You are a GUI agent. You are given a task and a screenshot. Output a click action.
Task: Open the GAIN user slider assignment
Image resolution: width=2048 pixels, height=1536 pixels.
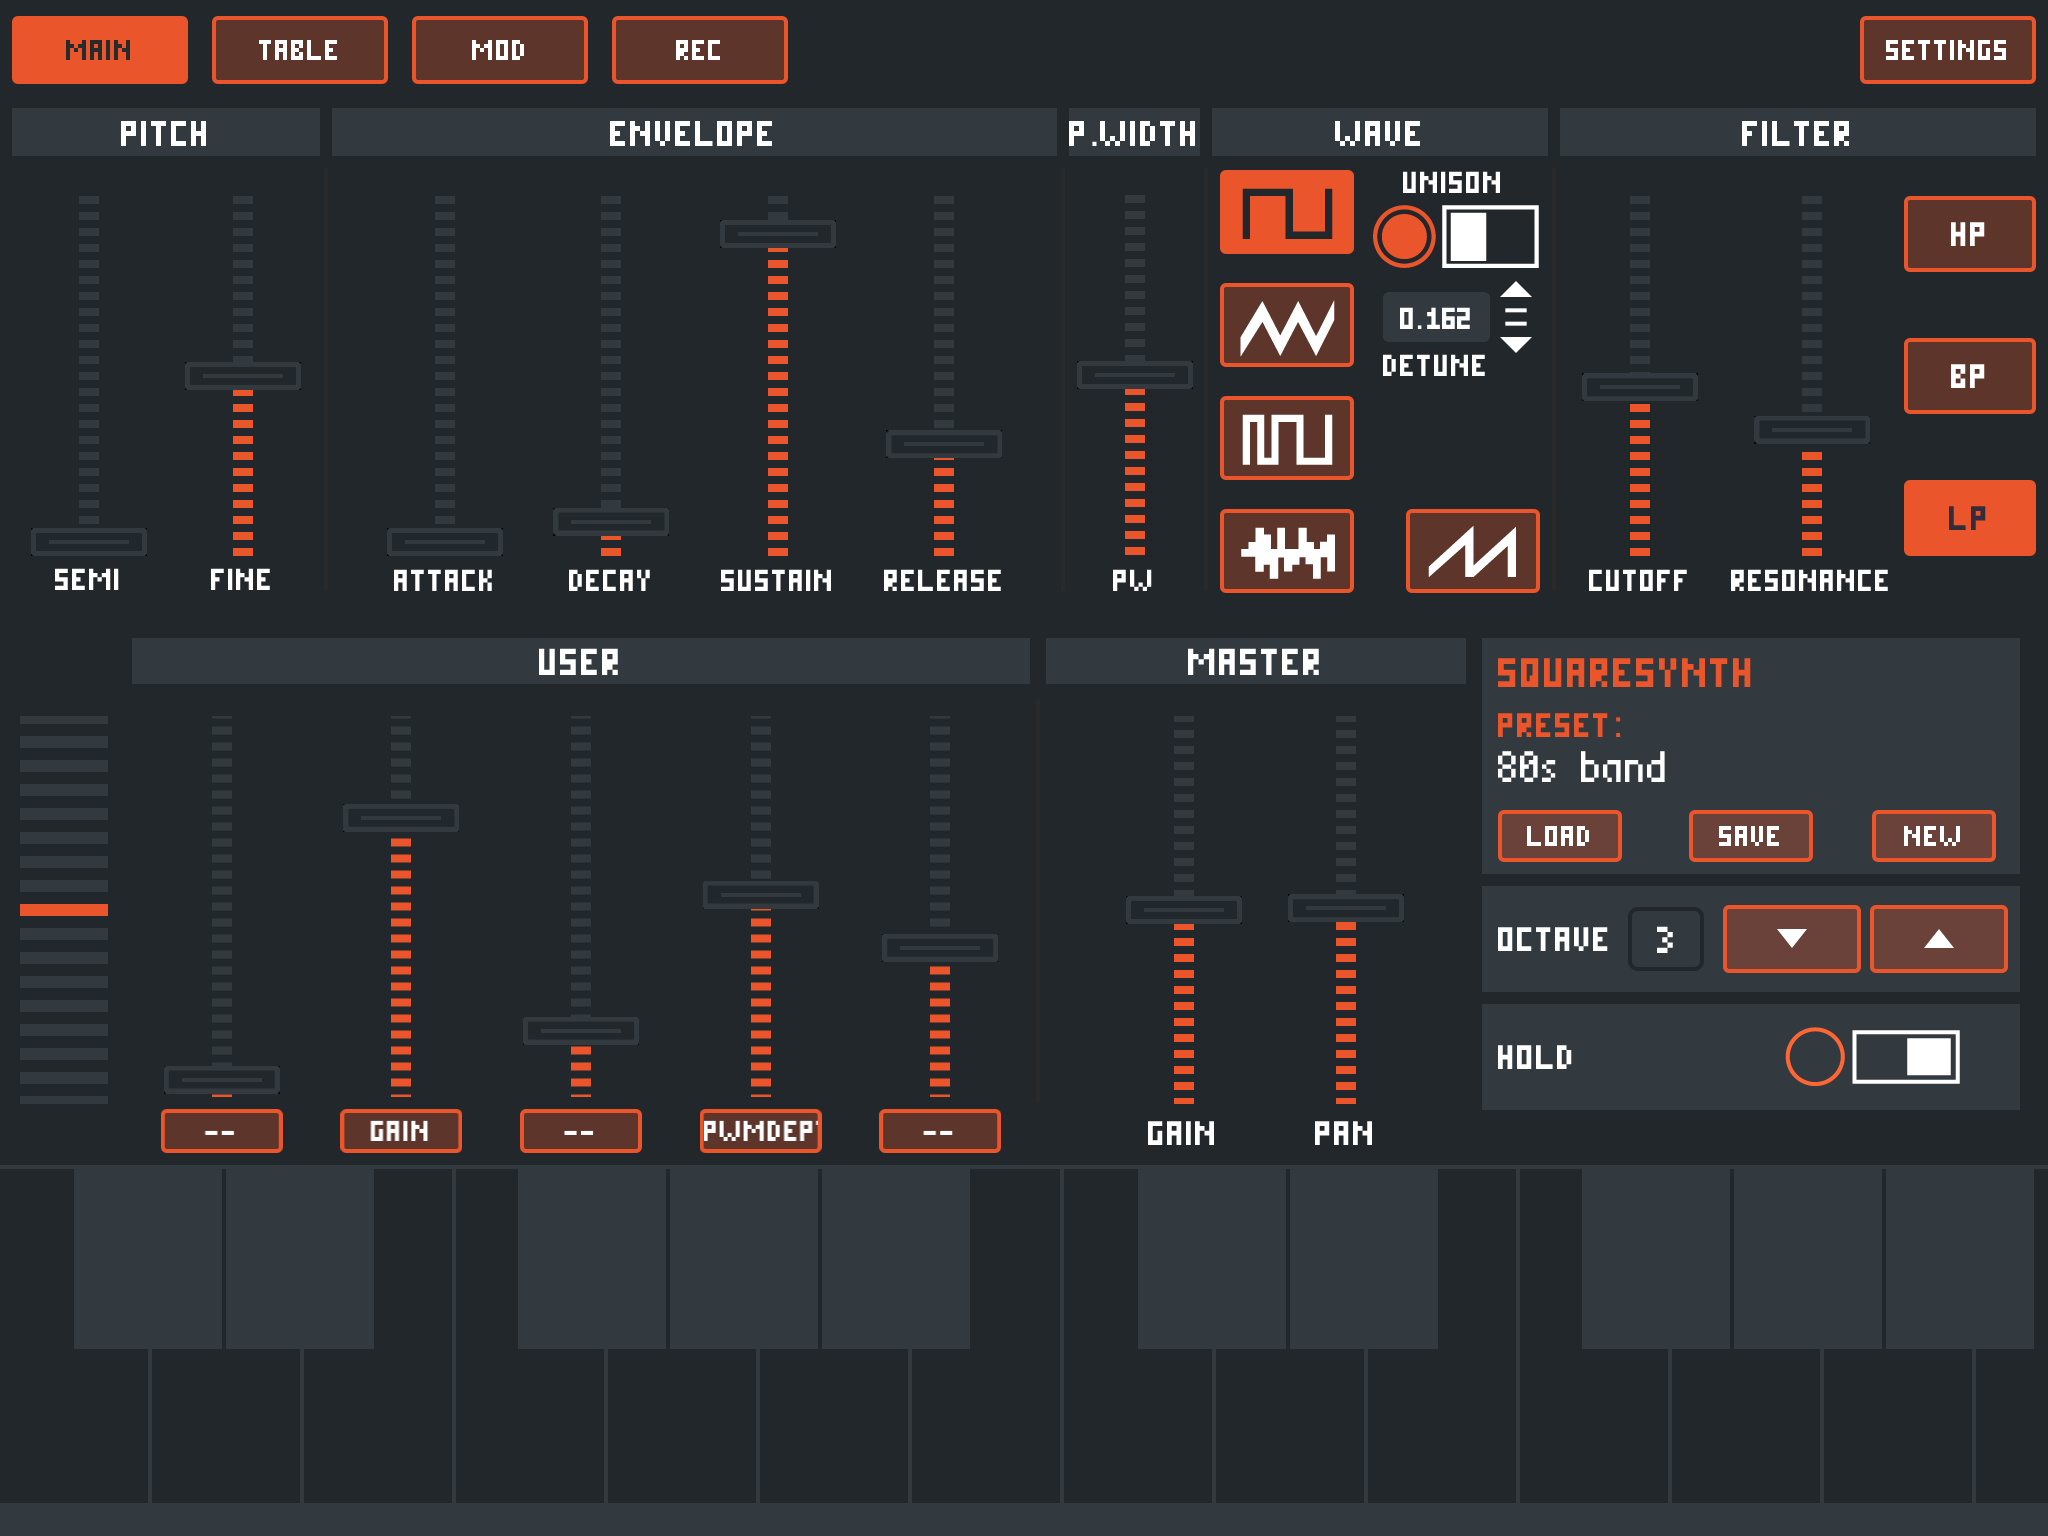pos(400,1131)
